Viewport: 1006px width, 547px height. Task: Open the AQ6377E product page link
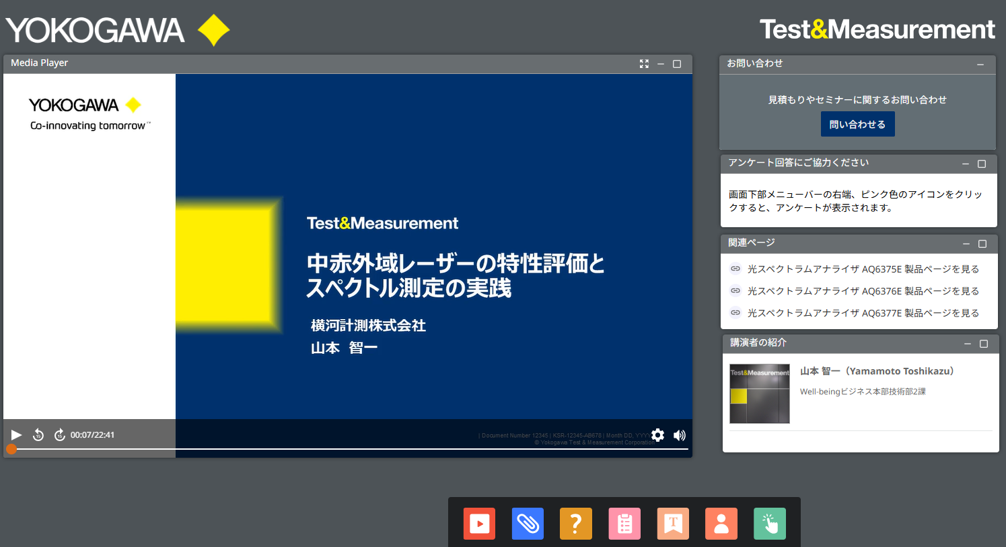[x=863, y=313]
